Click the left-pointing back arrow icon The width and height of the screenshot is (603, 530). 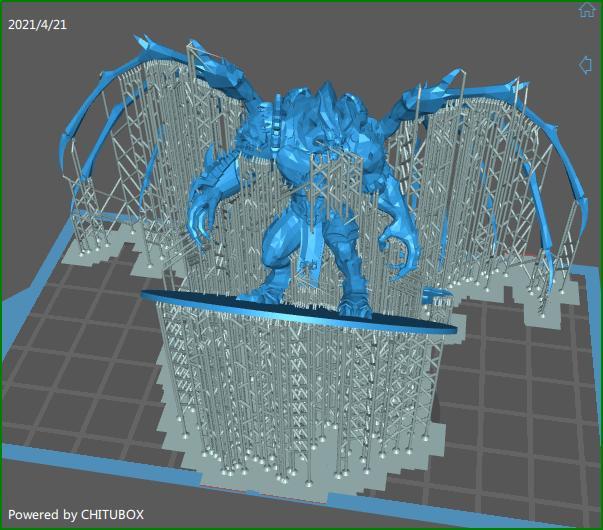(x=586, y=65)
